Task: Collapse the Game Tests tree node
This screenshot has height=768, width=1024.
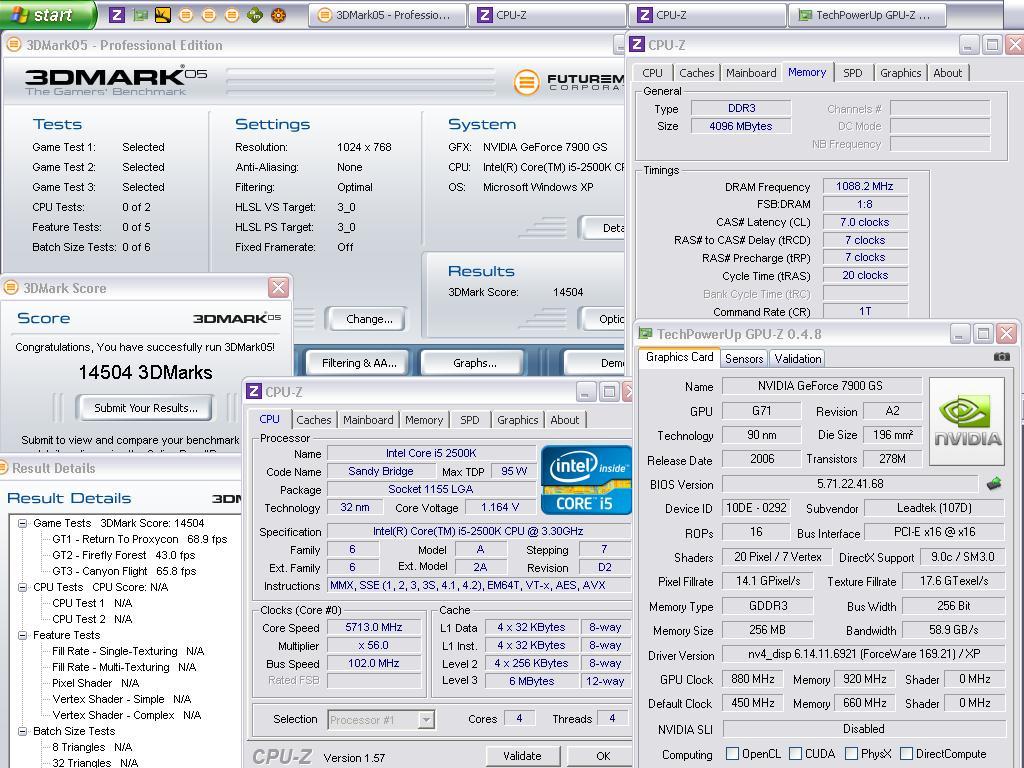Action: (22, 523)
